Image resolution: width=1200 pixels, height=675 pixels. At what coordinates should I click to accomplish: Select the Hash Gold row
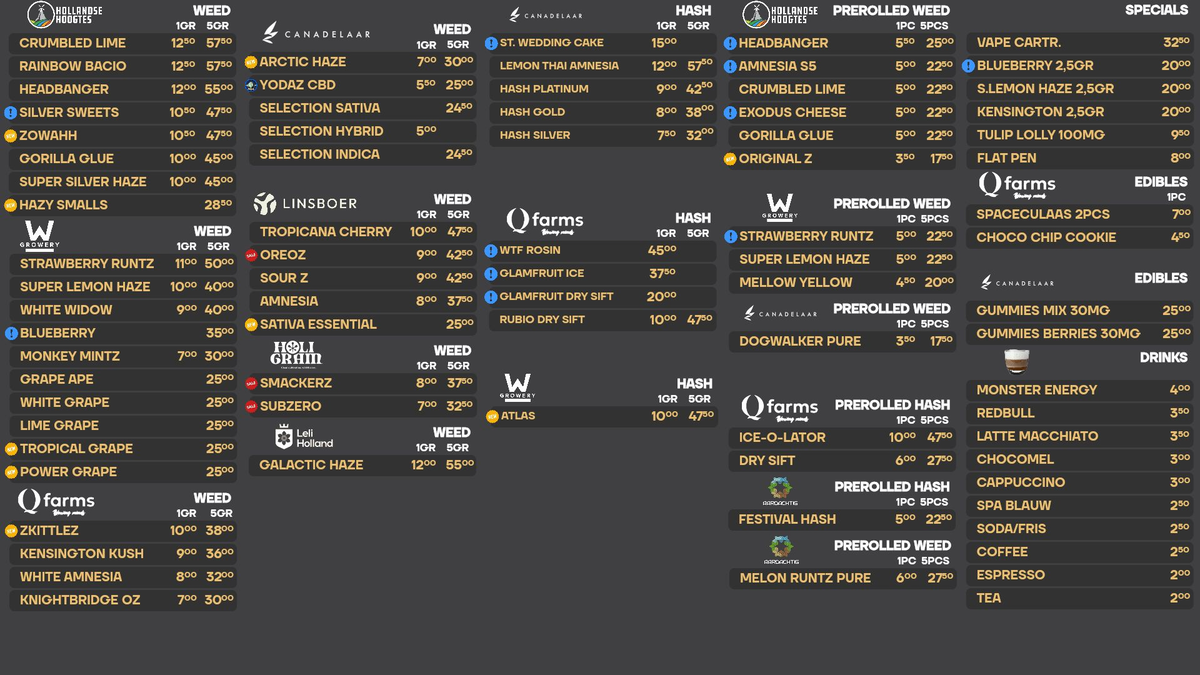[x=603, y=112]
